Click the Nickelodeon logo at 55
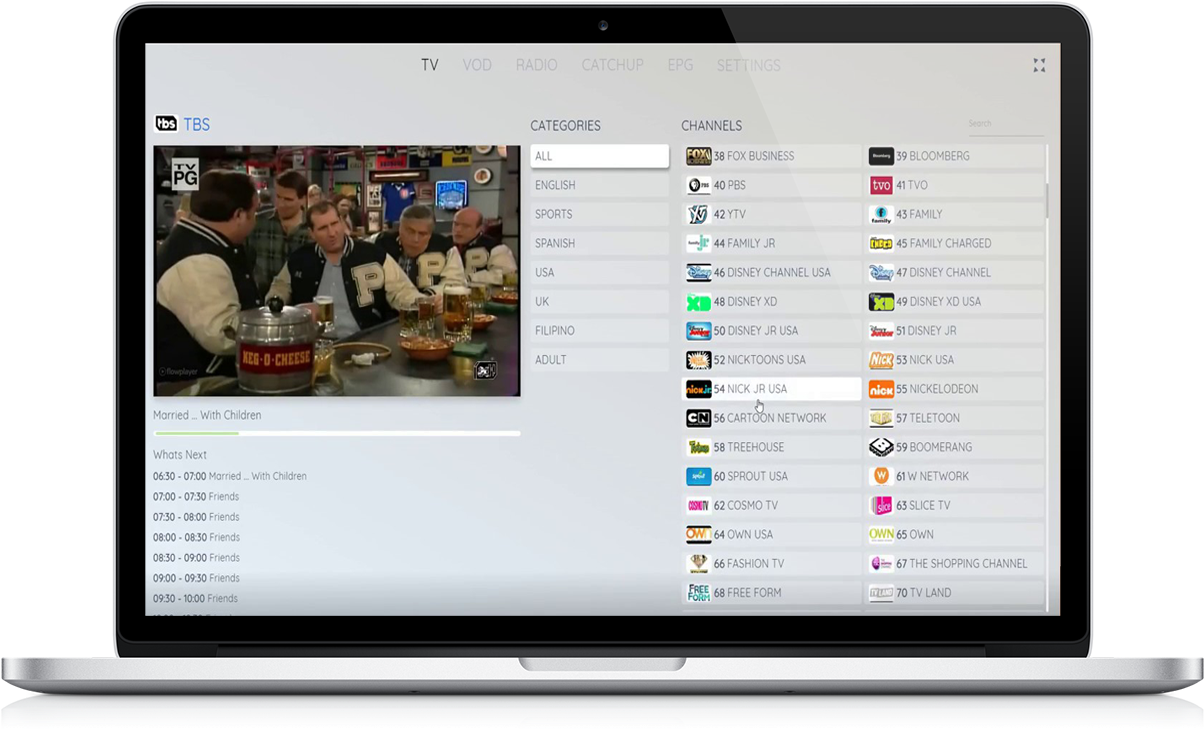 [x=881, y=388]
